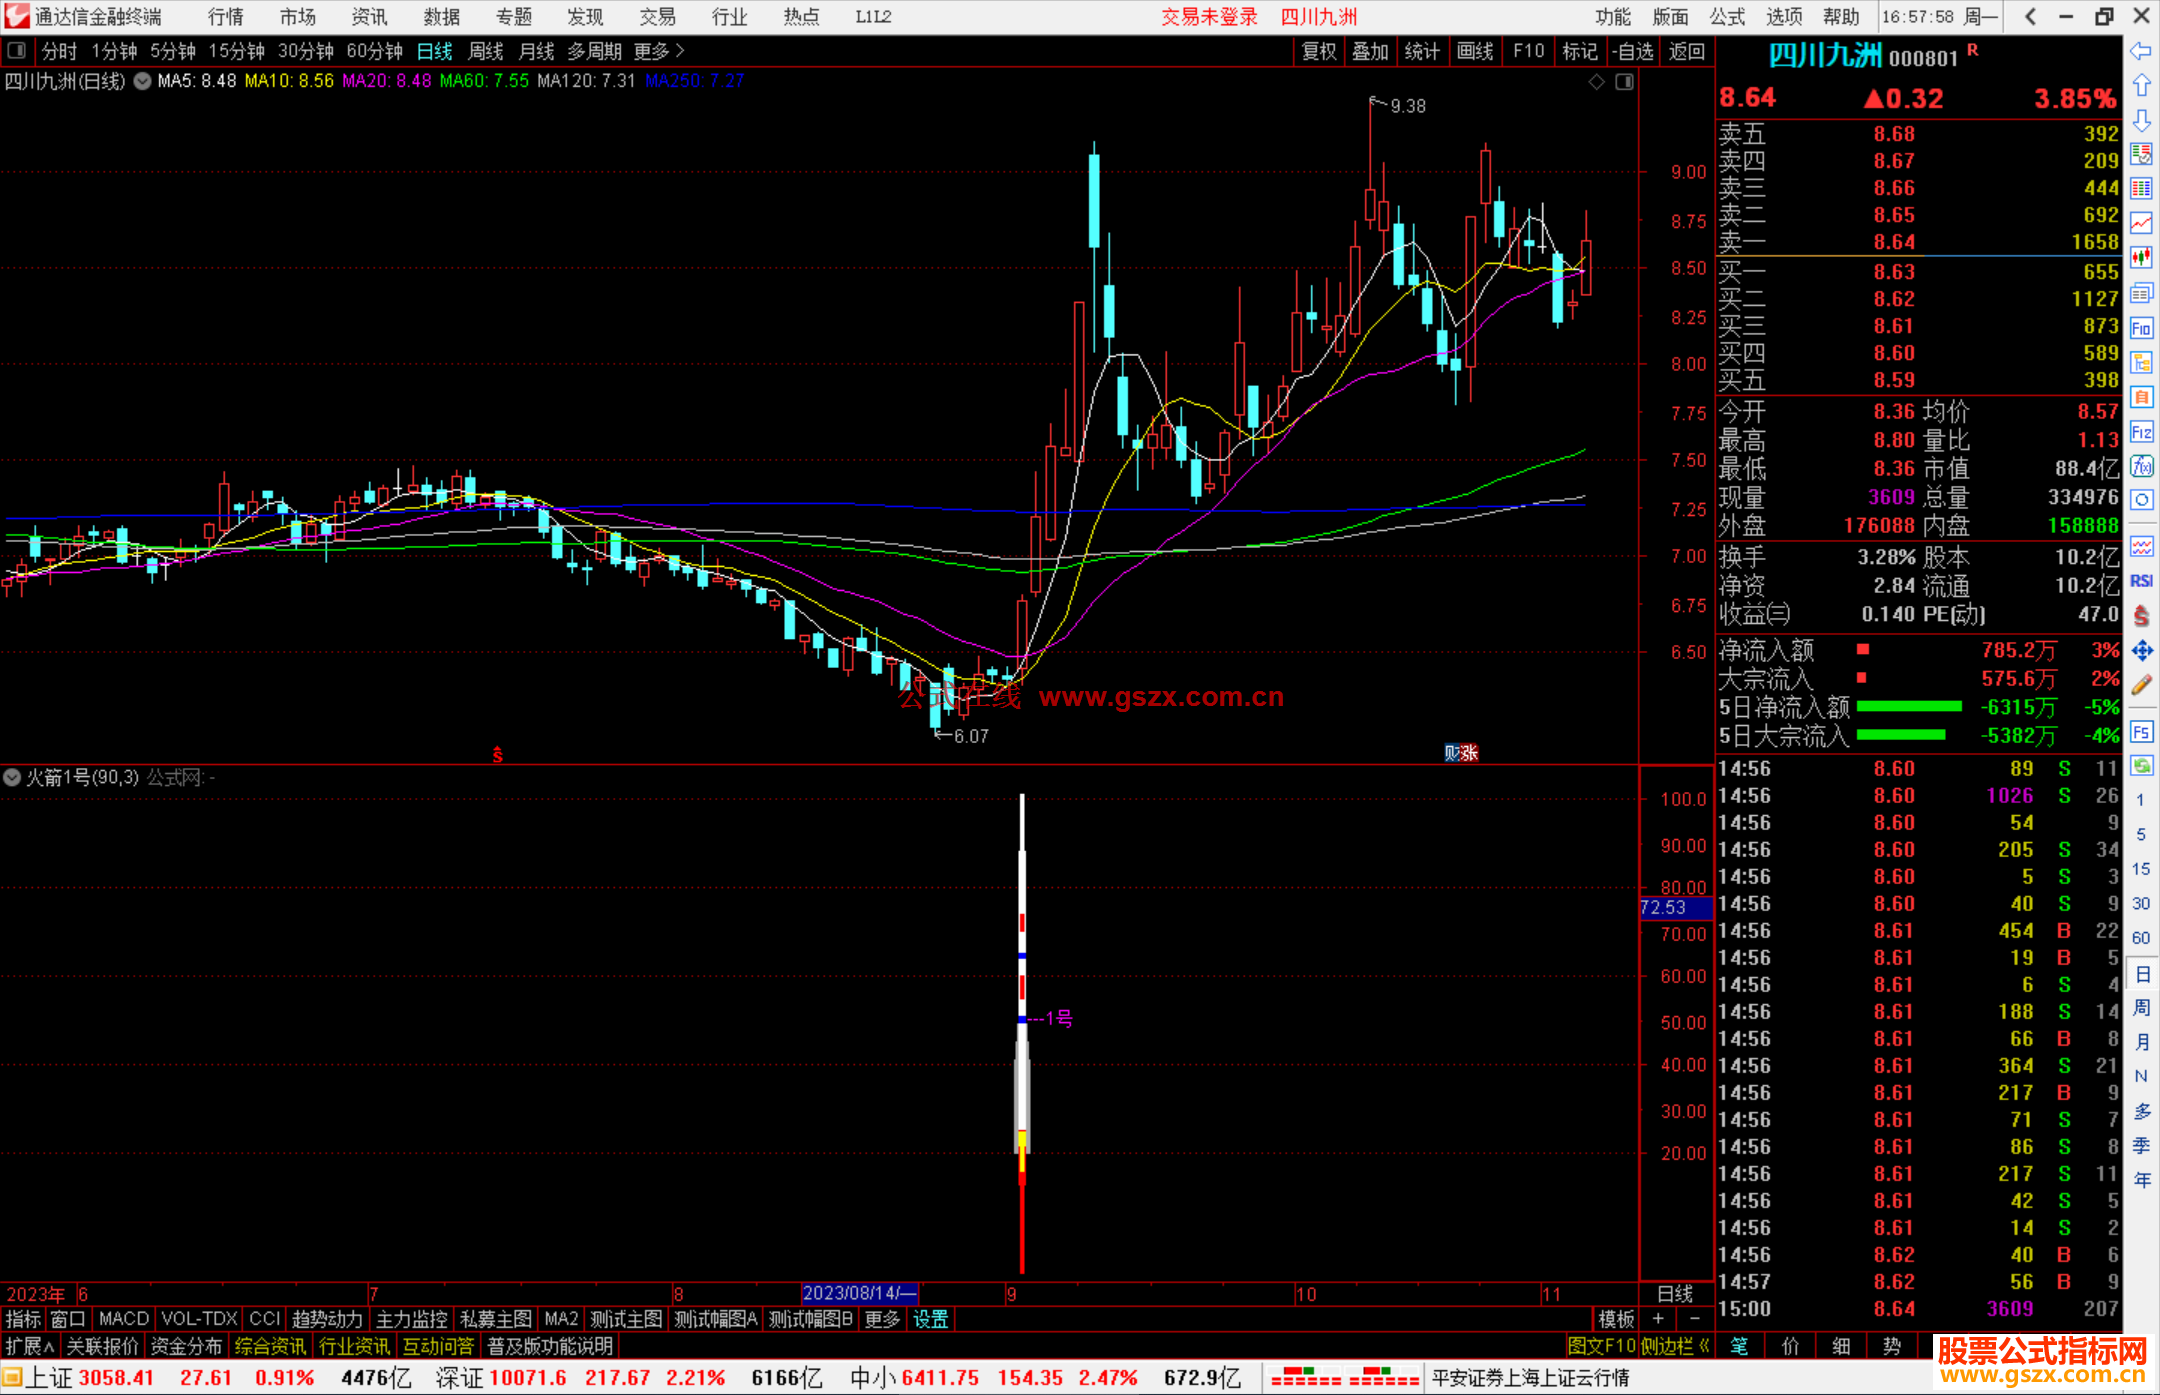This screenshot has width=2160, height=1395.
Task: Click the F10 icon in right sidebar
Action: [x=2141, y=328]
